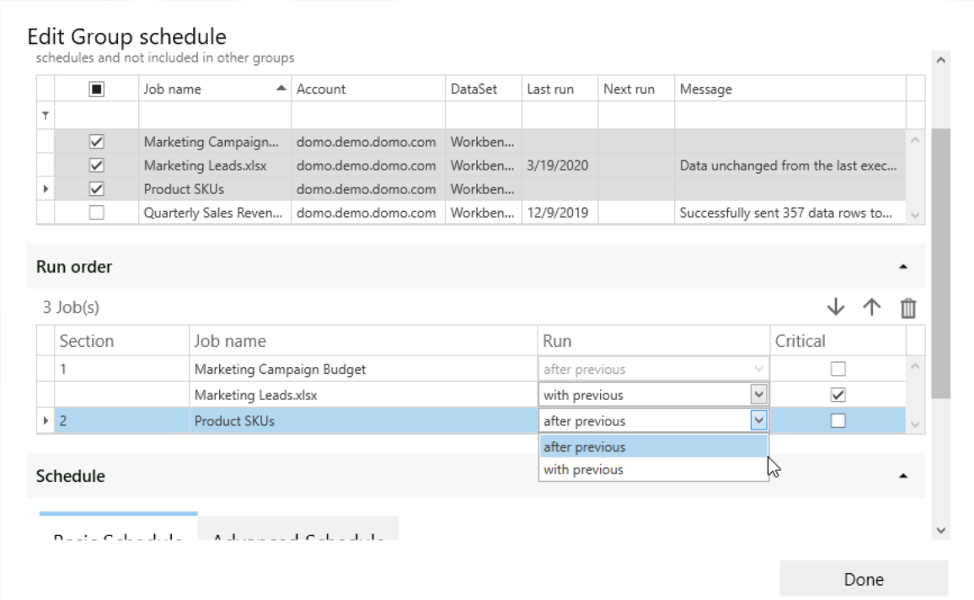
Task: Uncheck the Marketing Leads.xlsx job checkbox
Action: (96, 165)
